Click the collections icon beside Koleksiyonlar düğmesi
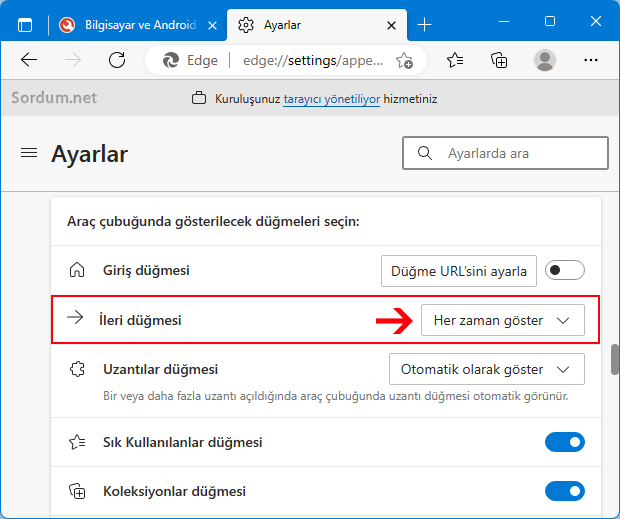 (77, 491)
